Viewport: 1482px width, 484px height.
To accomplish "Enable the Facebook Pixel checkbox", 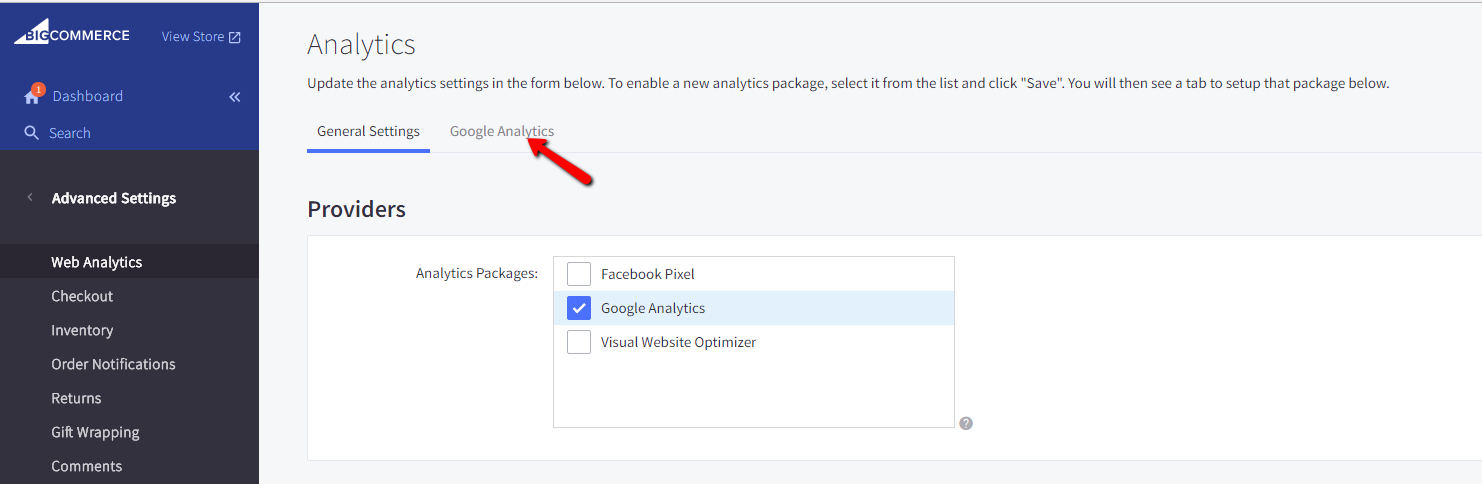I will coord(579,274).
